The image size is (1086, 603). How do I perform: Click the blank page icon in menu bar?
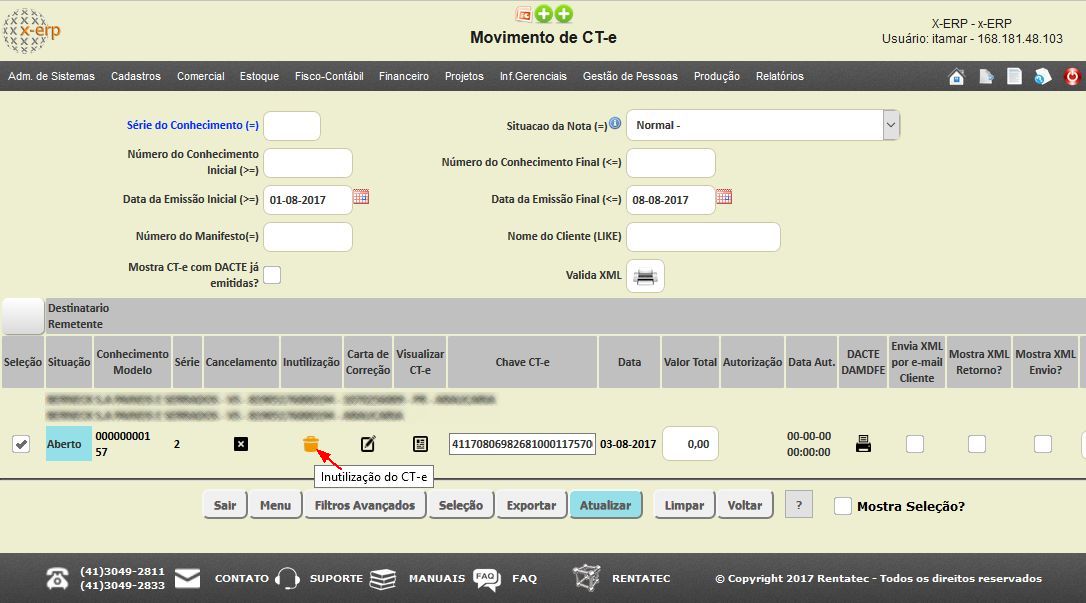coord(1014,76)
